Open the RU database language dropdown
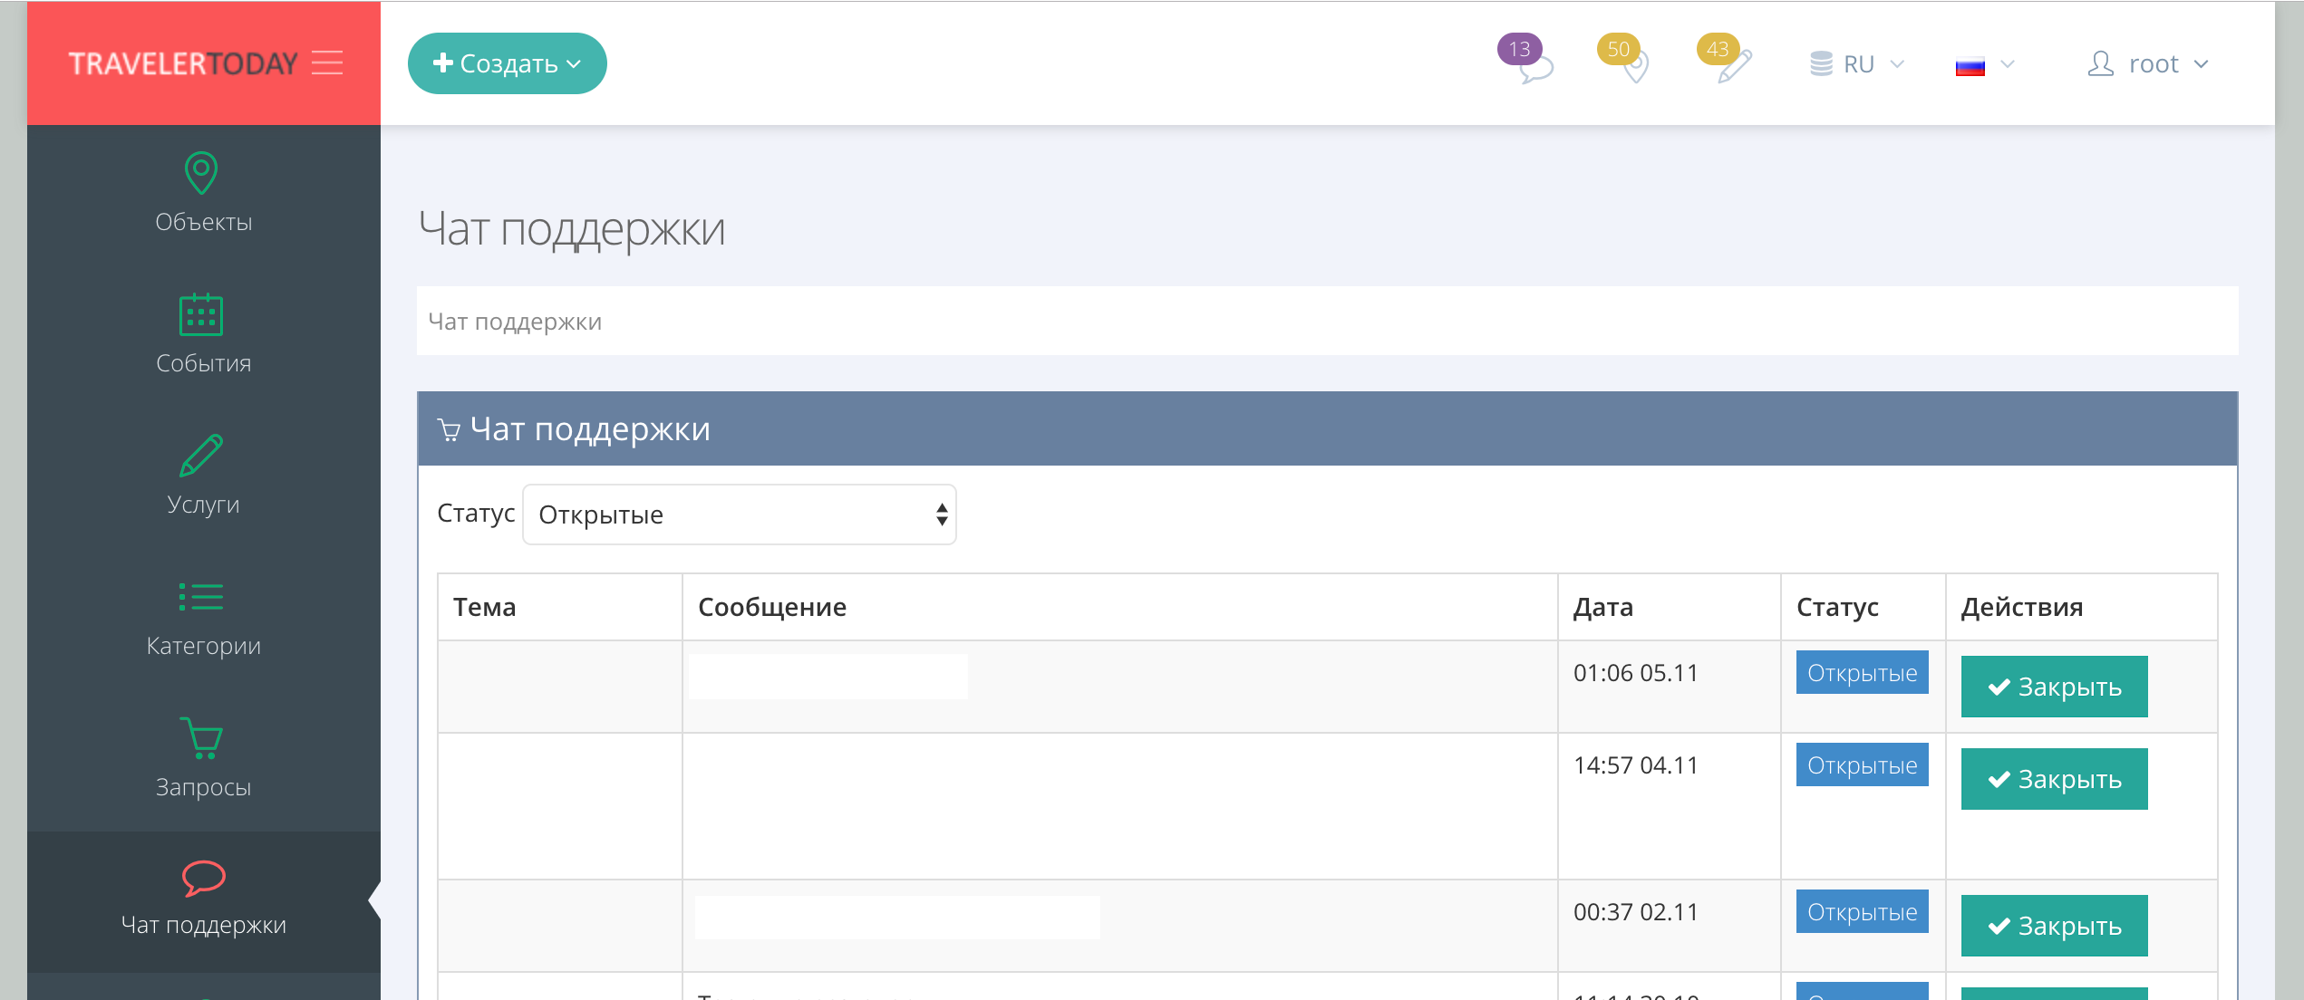This screenshot has height=1000, width=2304. pyautogui.click(x=1857, y=65)
